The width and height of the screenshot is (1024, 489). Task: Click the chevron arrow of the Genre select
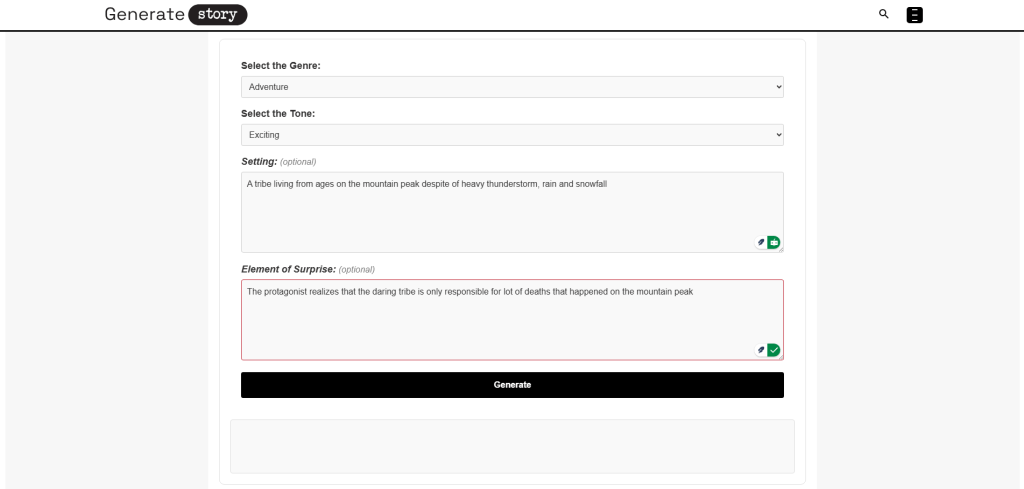[778, 87]
